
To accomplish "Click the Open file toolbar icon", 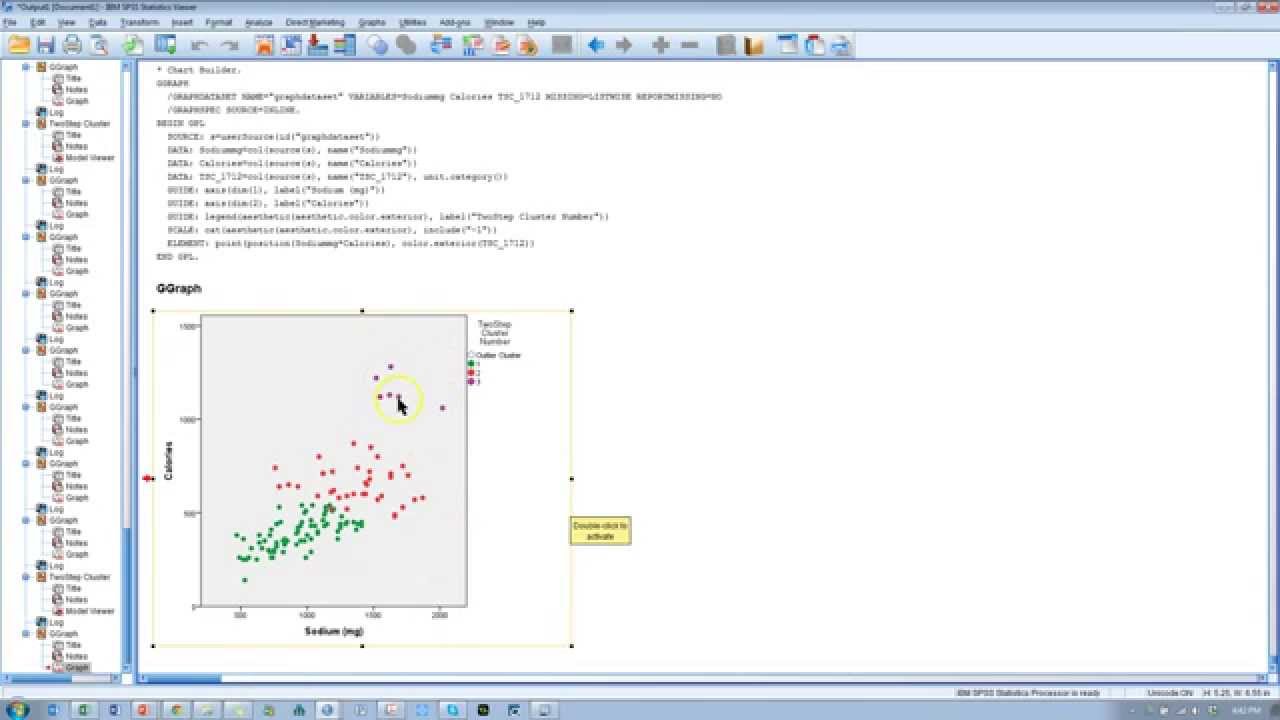I will [x=18, y=45].
